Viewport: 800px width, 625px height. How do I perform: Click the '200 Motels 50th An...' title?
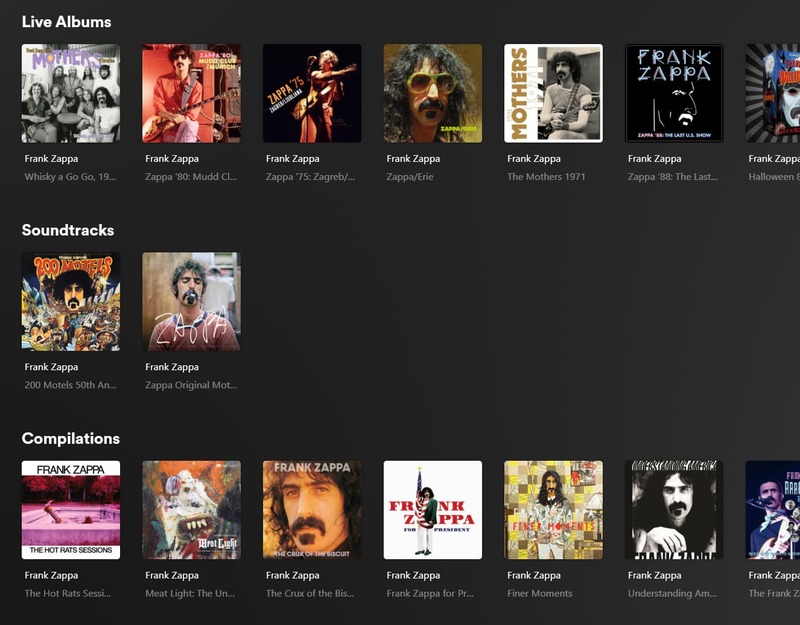(x=70, y=385)
